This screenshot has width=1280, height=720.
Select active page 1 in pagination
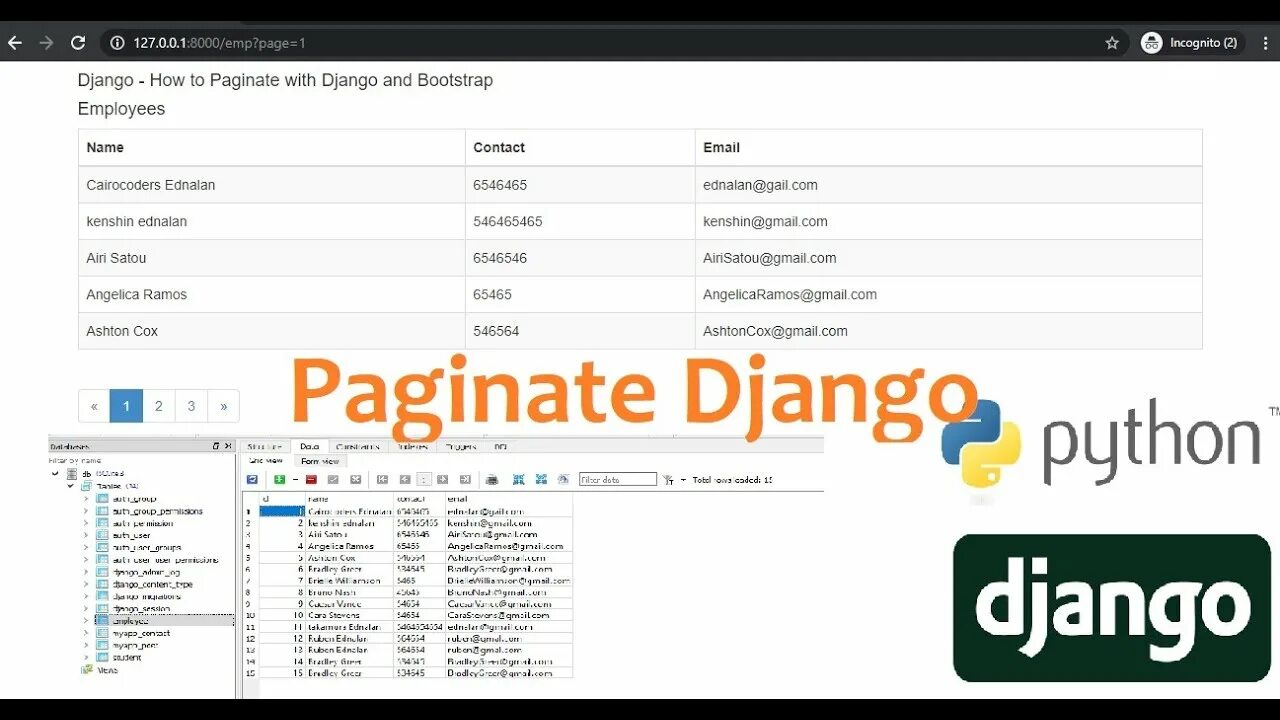click(x=126, y=406)
